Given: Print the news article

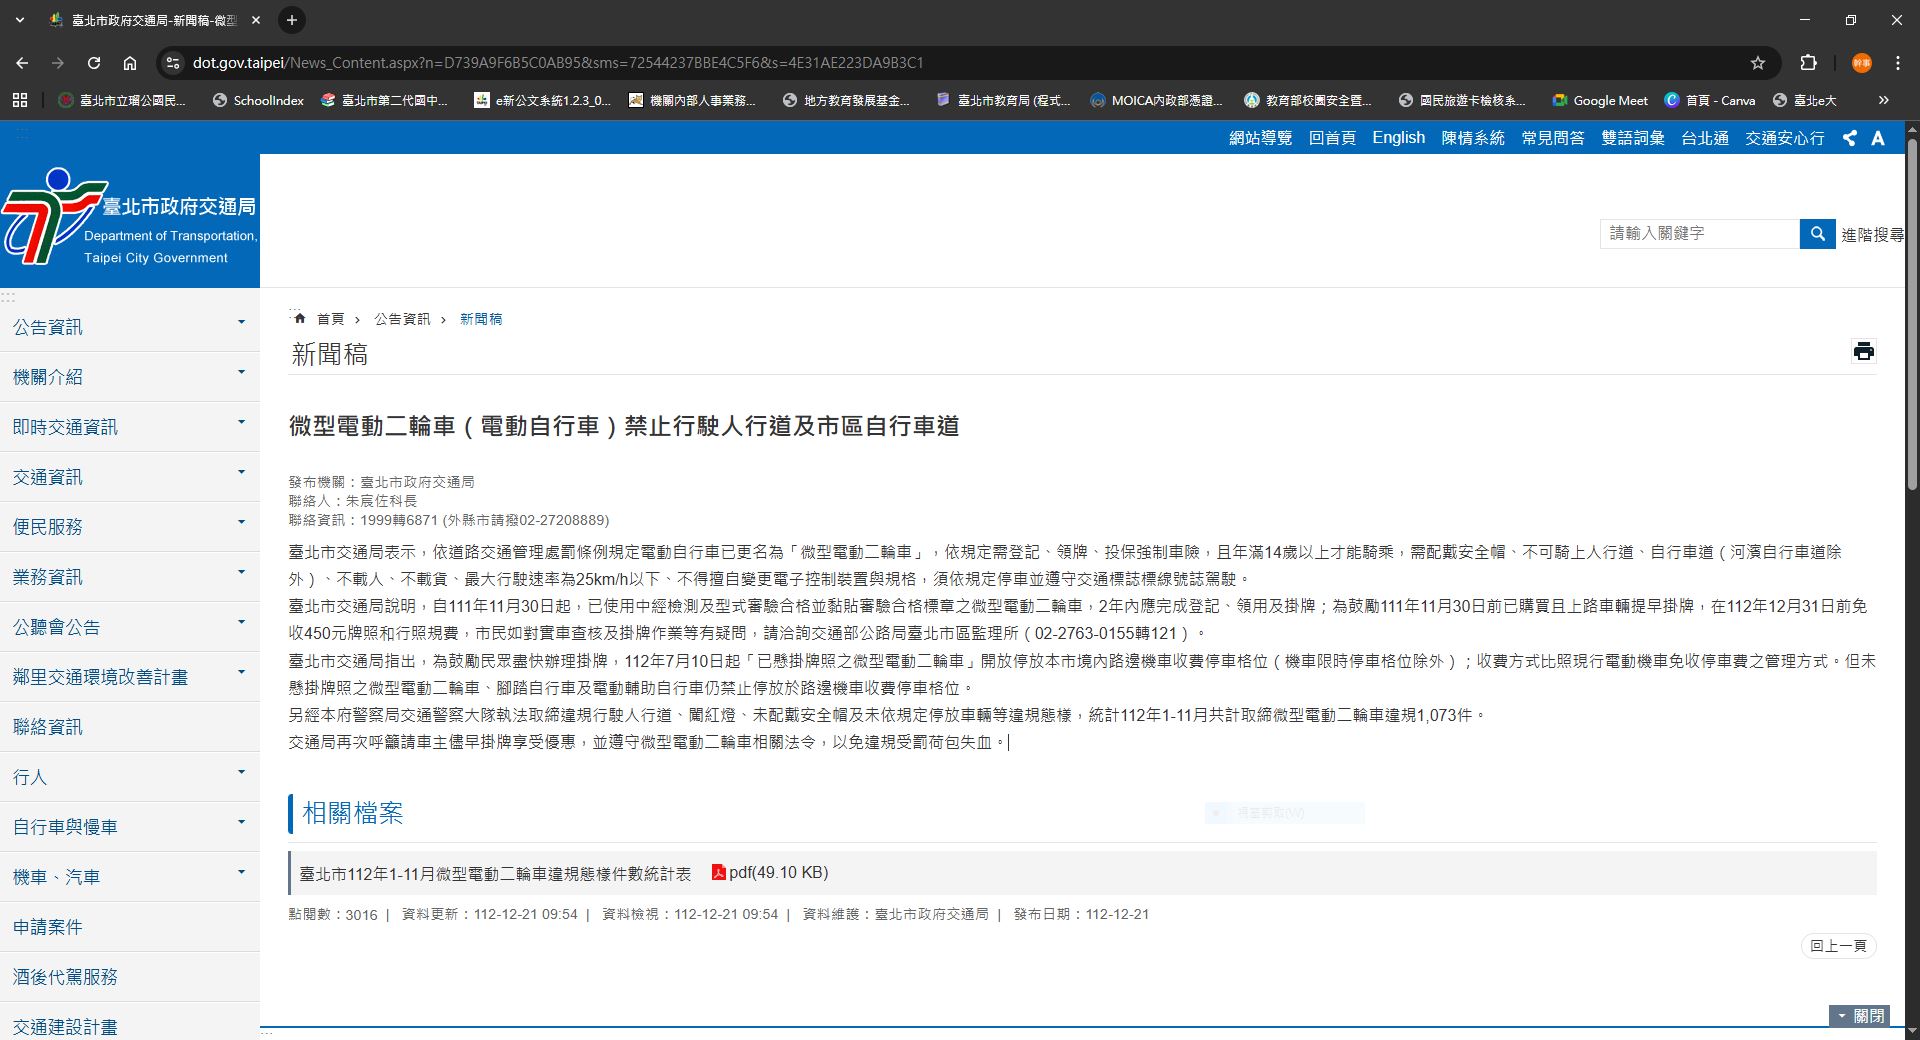Looking at the screenshot, I should click(1864, 352).
